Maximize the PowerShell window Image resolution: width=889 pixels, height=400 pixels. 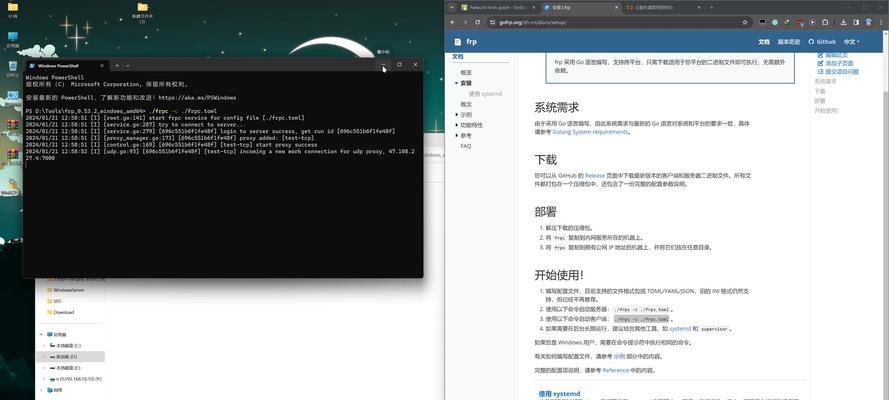click(399, 65)
